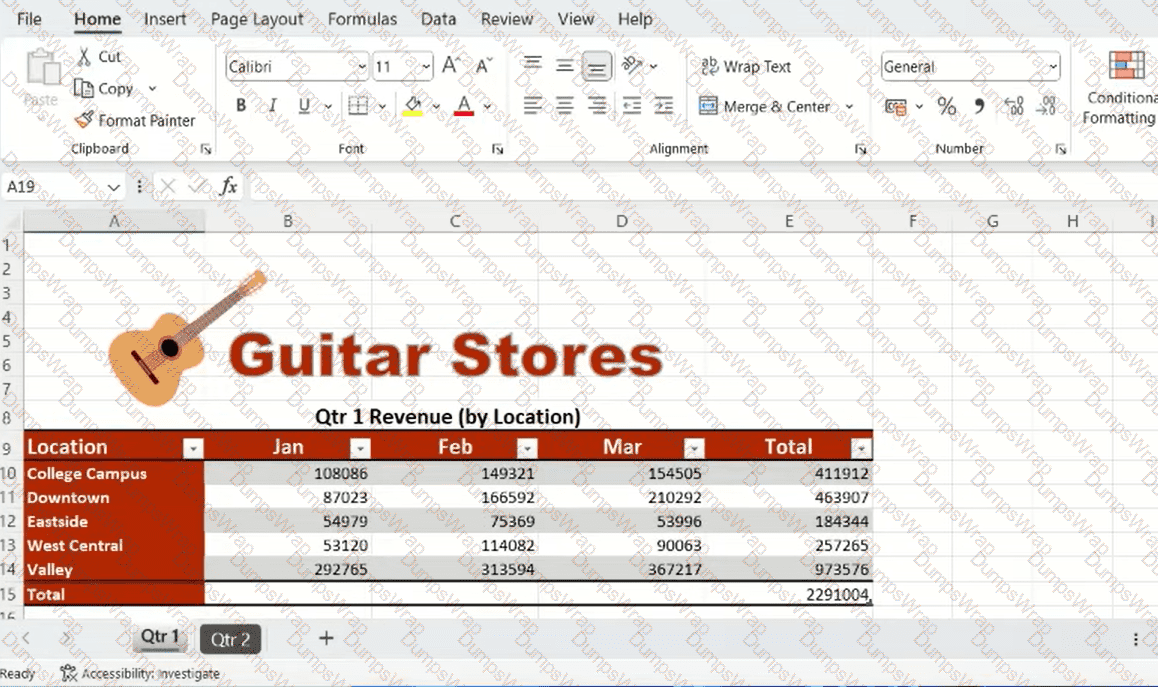
Task: Click the comma style icon
Action: [979, 106]
